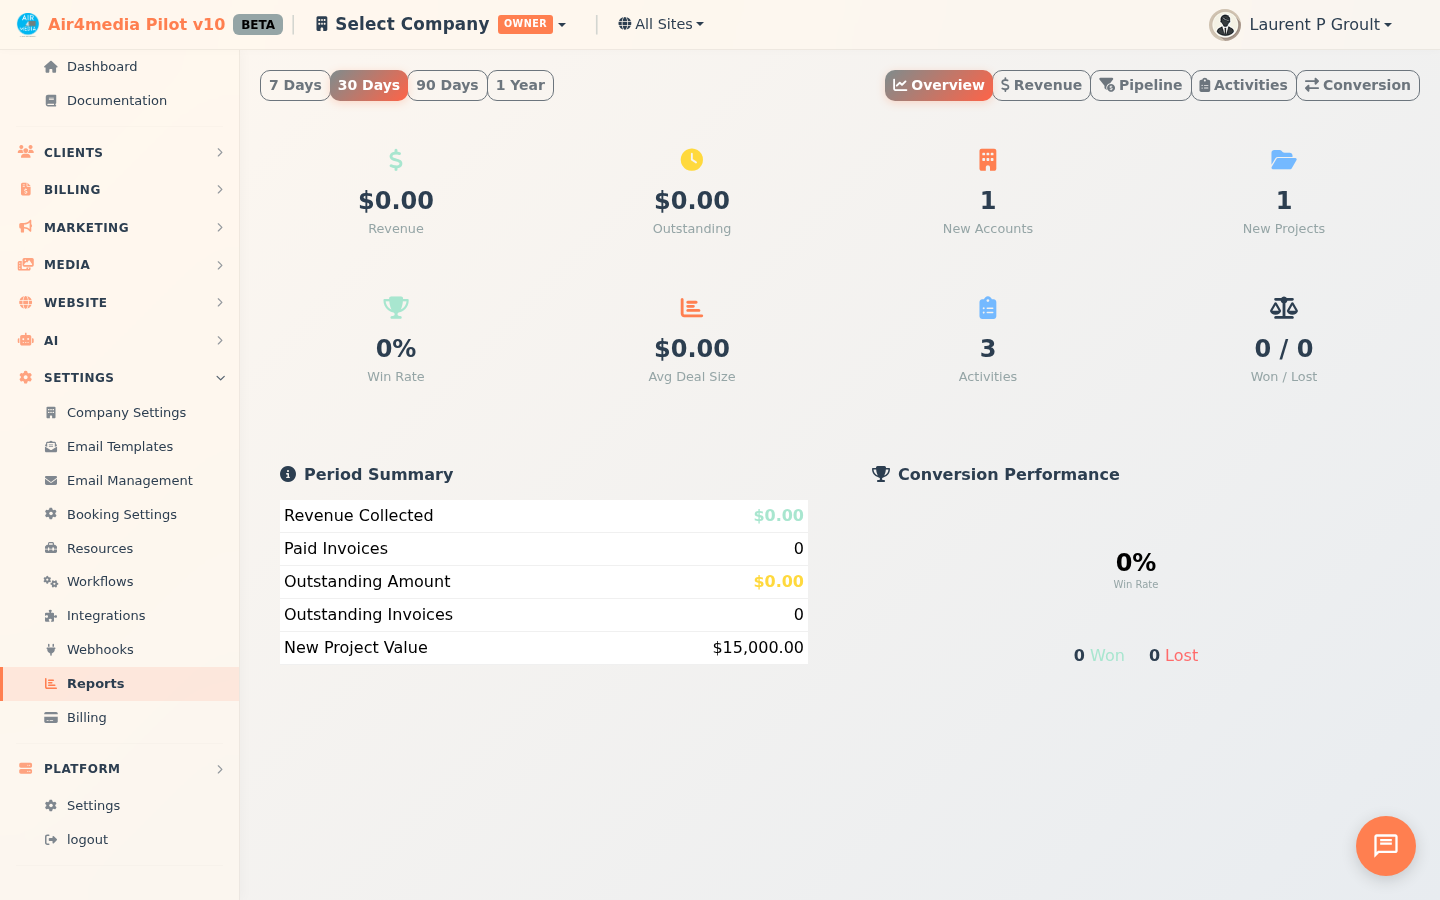Switch to the Conversion tab
1440x900 pixels.
1357,85
